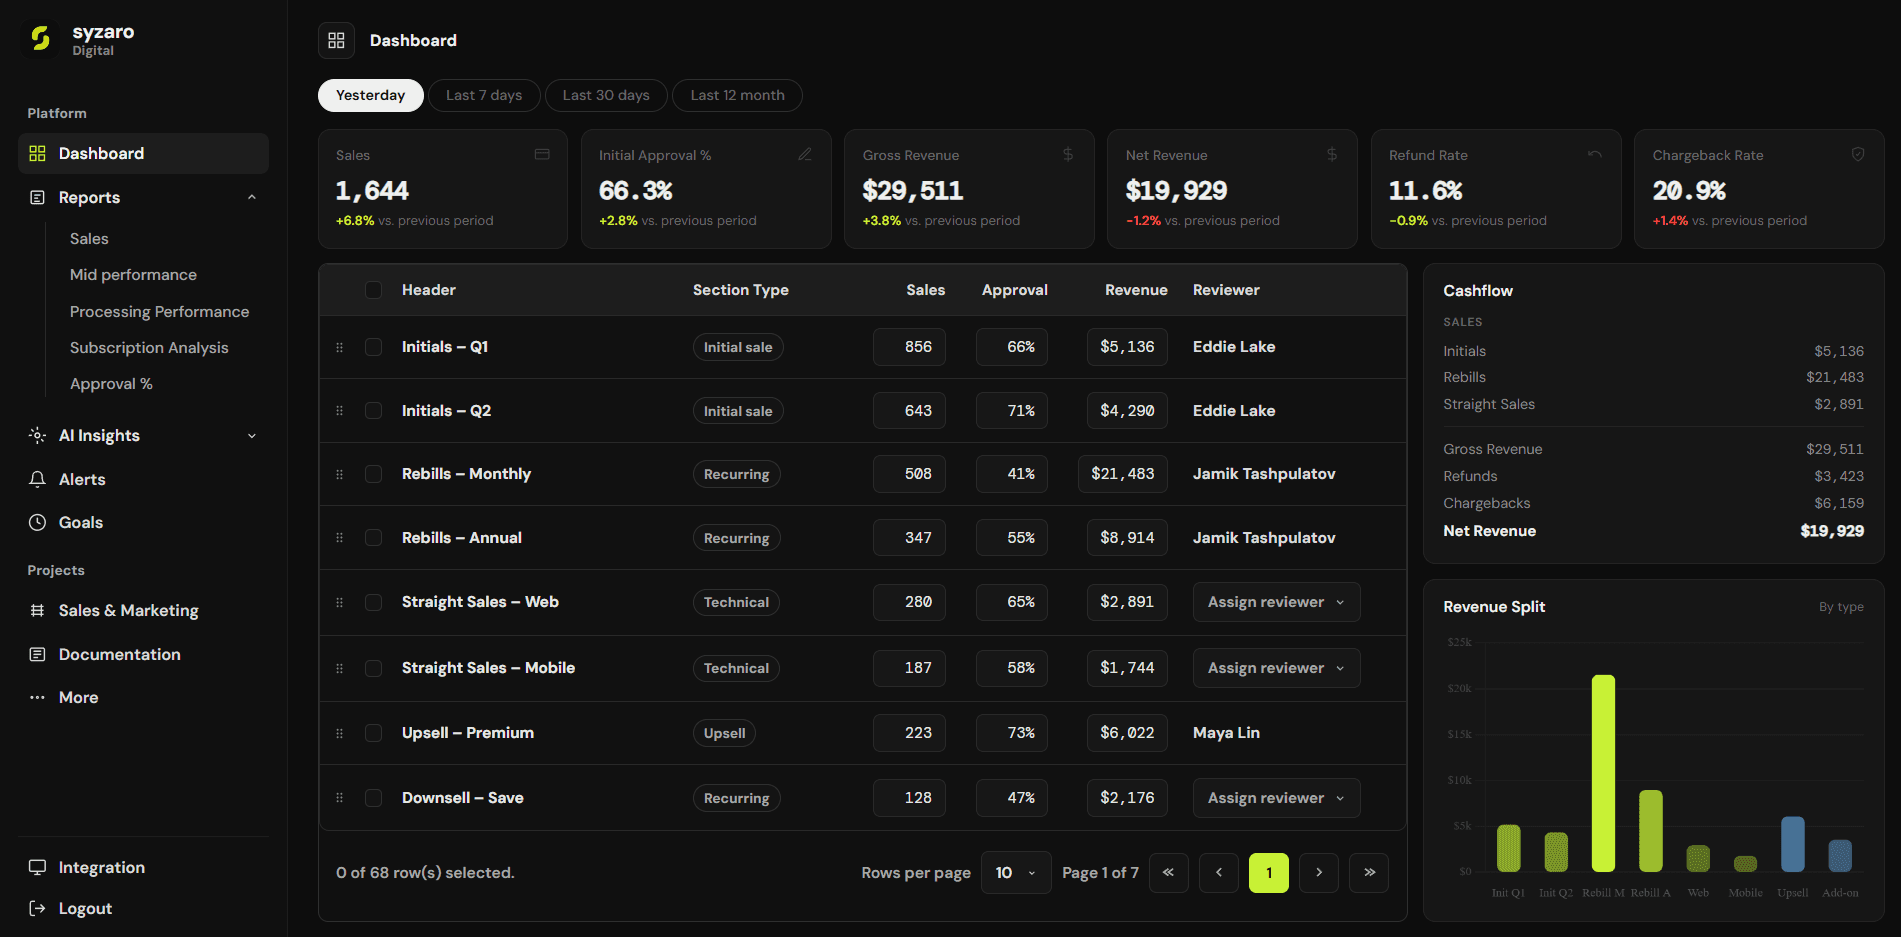Click the Syzaro logo icon
The image size is (1901, 937).
click(40, 39)
